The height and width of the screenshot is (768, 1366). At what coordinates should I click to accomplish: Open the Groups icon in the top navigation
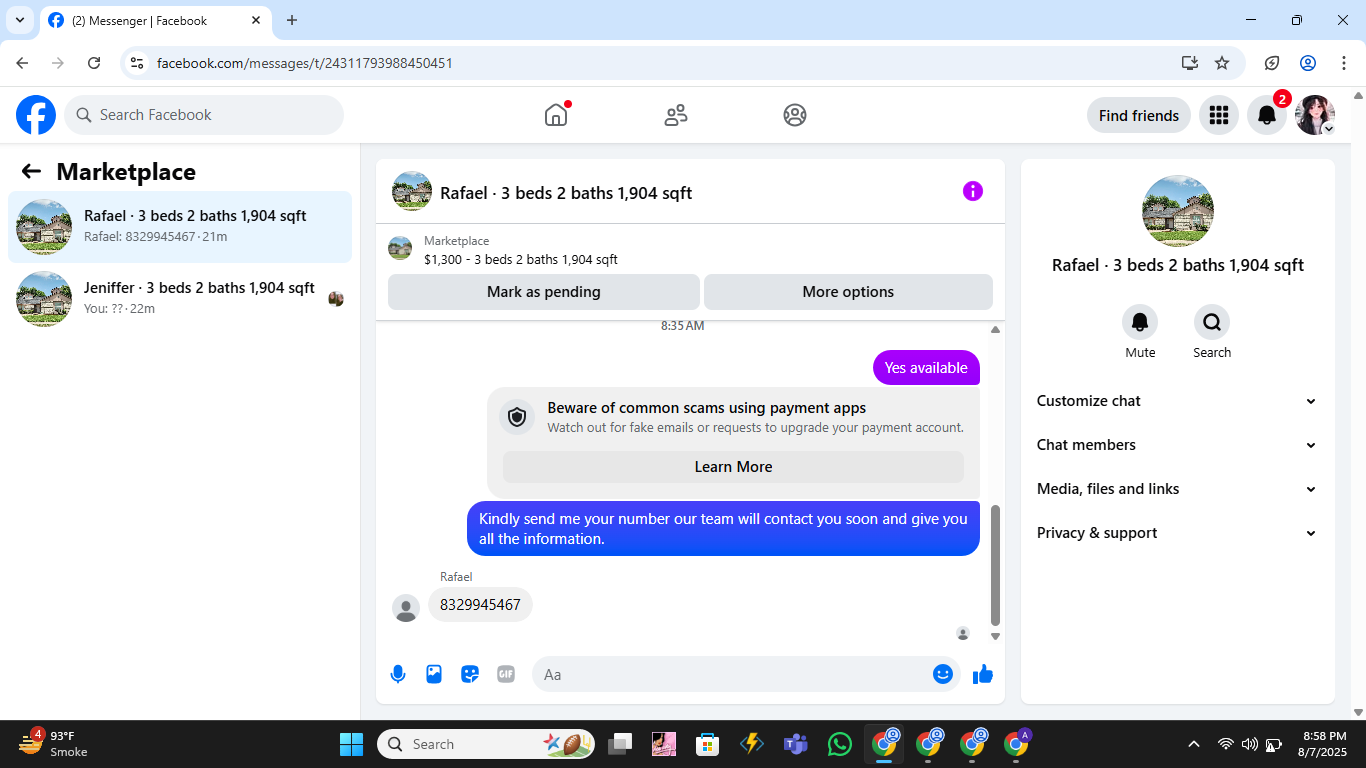click(x=795, y=115)
